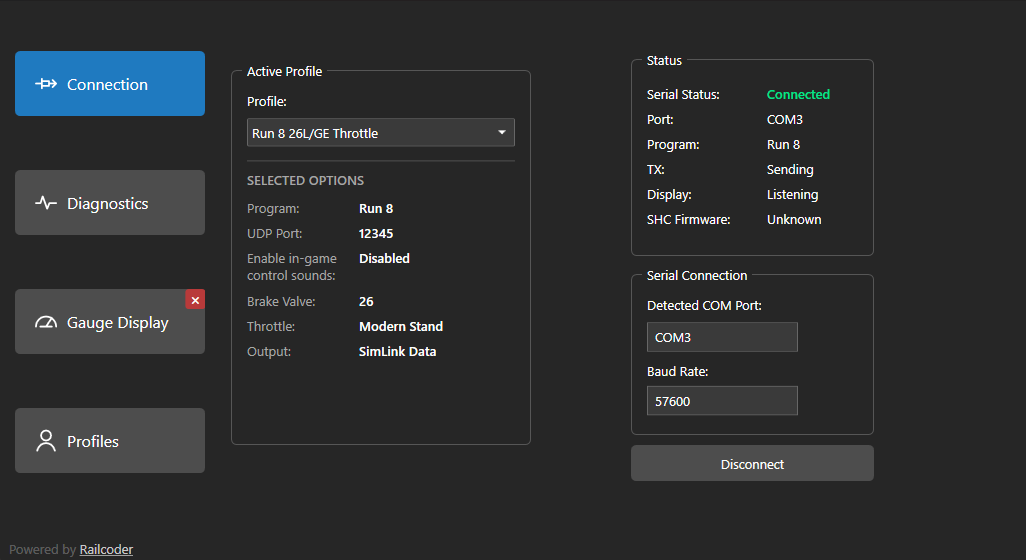
Task: Close the Gauge Display with red X
Action: tap(195, 300)
